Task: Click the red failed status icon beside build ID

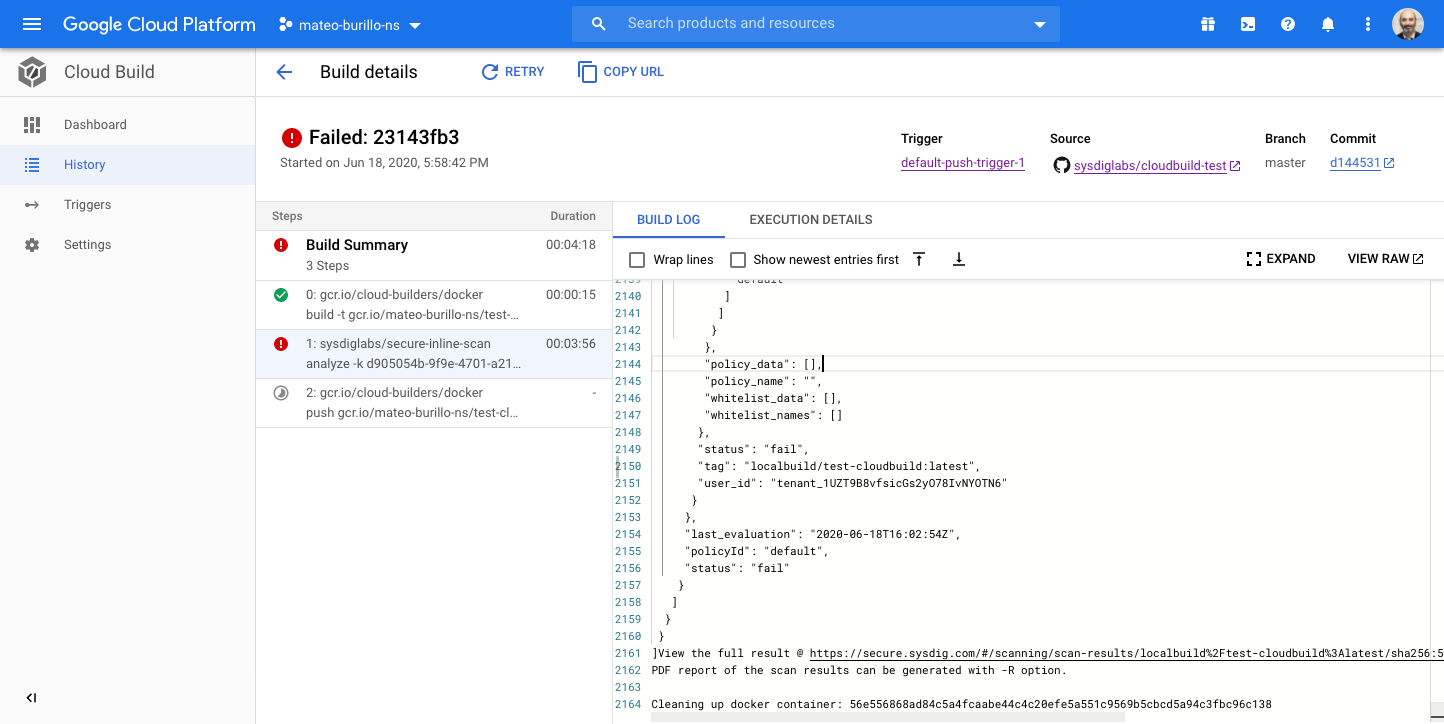Action: 291,138
